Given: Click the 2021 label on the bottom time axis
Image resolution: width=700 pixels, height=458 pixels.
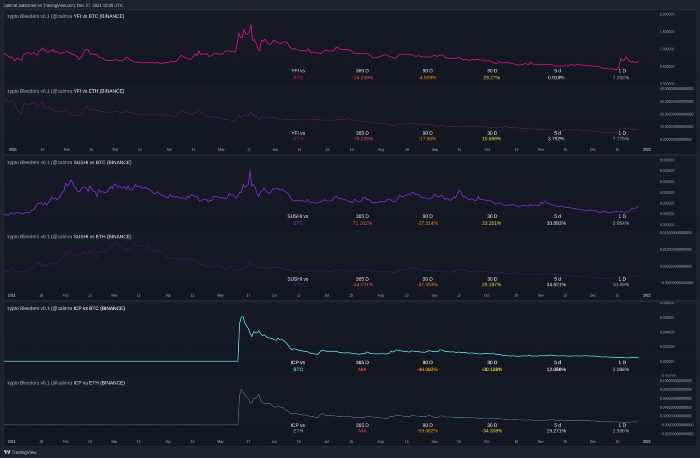Looking at the screenshot, I should pos(12,441).
